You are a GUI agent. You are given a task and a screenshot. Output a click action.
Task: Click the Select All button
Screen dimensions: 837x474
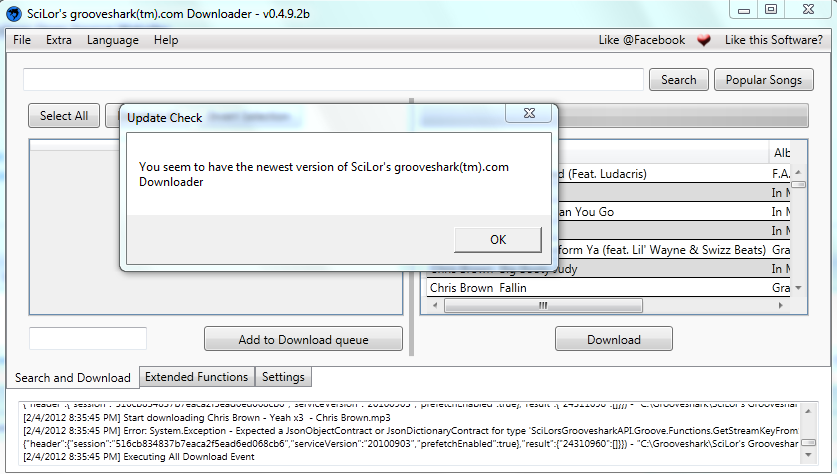point(64,116)
